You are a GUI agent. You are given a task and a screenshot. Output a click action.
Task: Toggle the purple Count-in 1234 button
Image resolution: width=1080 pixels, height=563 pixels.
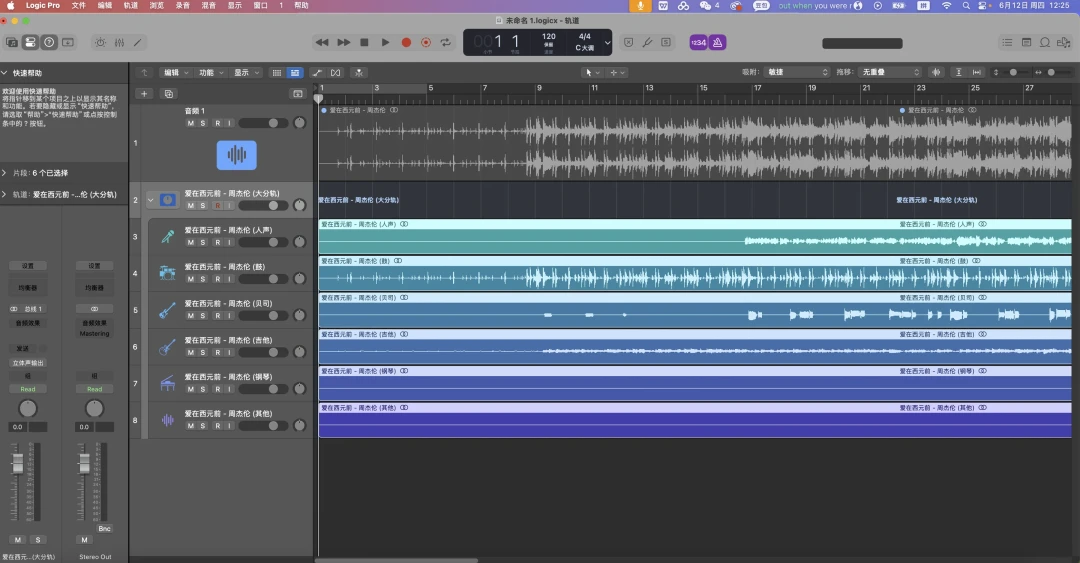point(698,43)
